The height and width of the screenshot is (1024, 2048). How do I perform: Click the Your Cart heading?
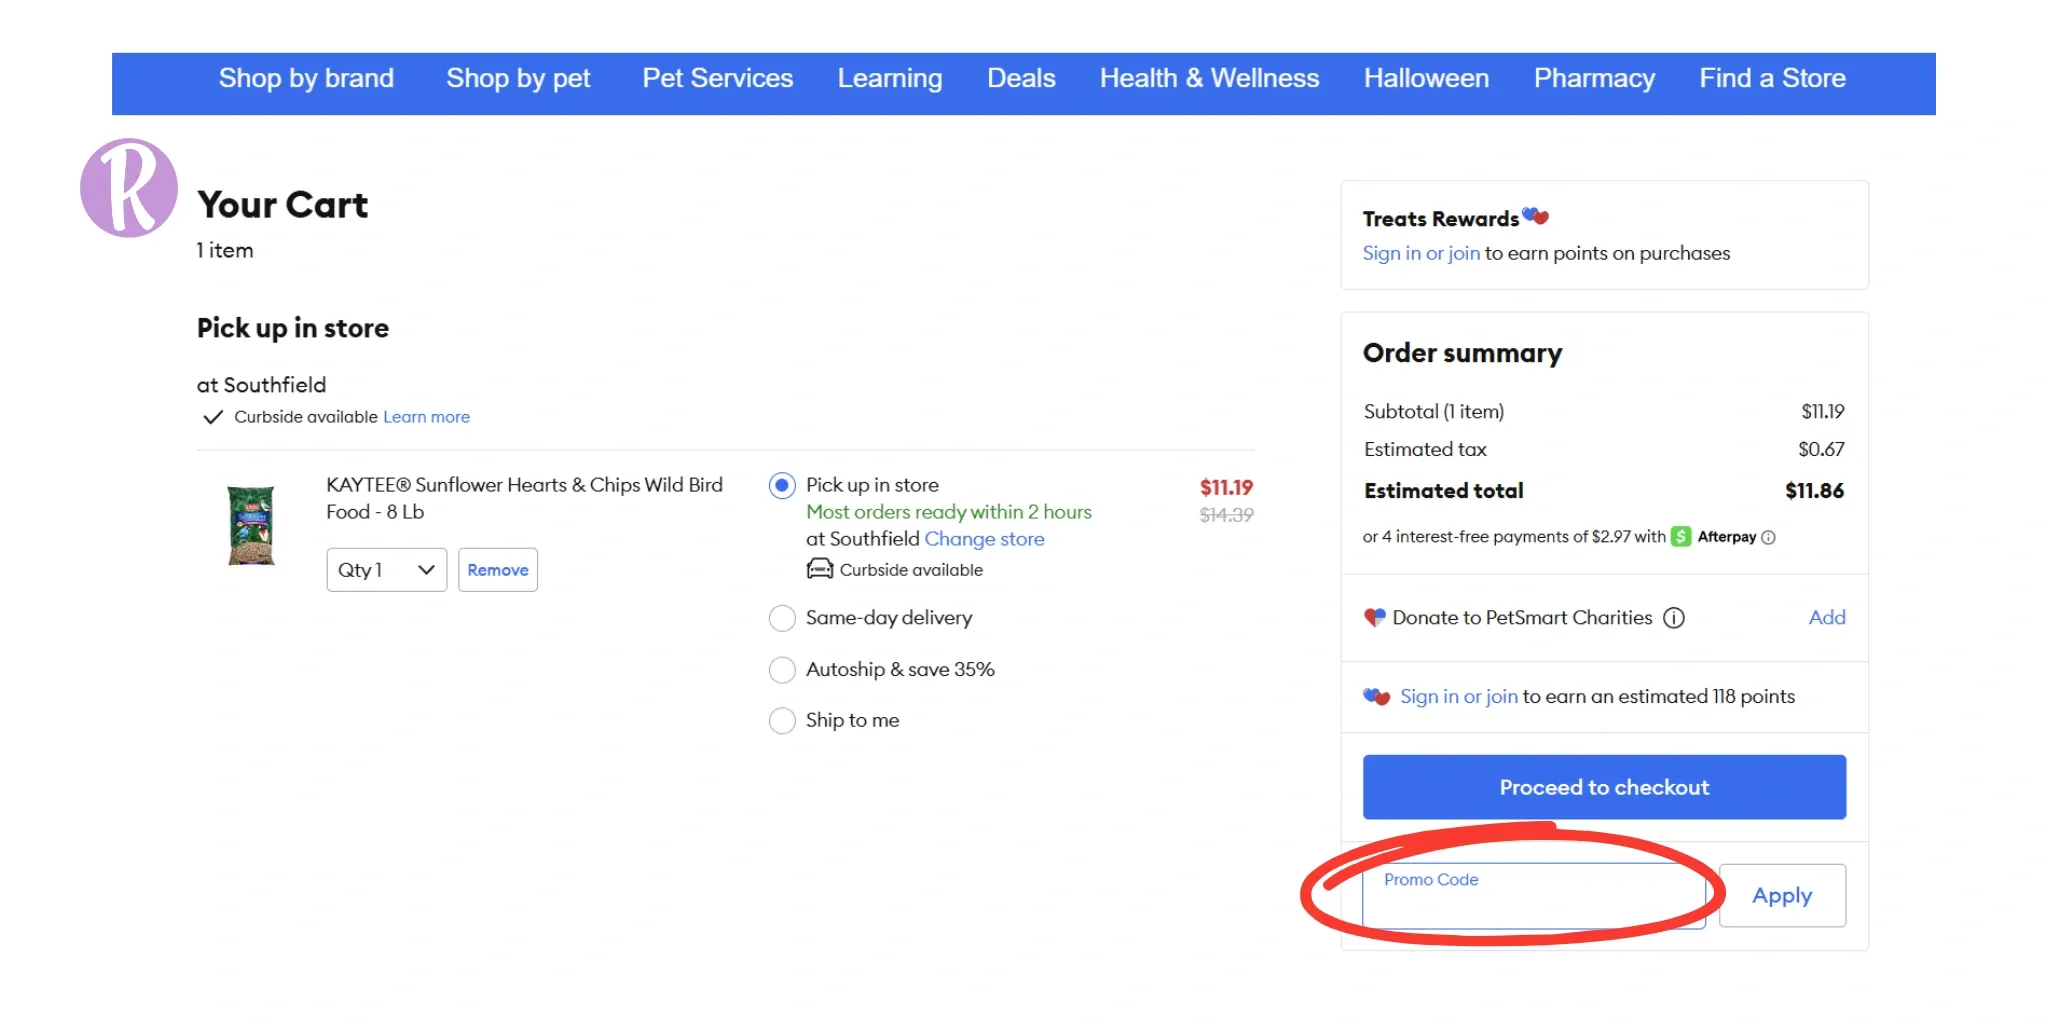283,205
